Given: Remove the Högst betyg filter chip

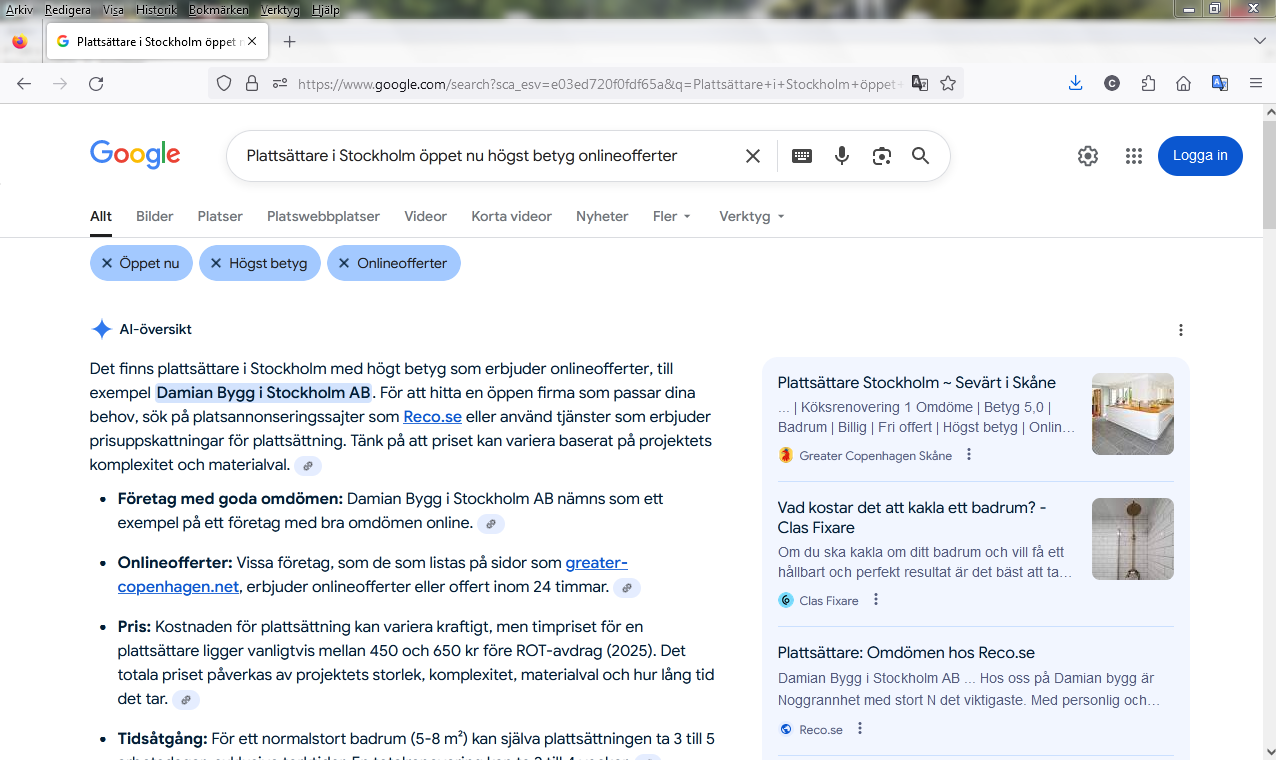Looking at the screenshot, I should tap(215, 263).
